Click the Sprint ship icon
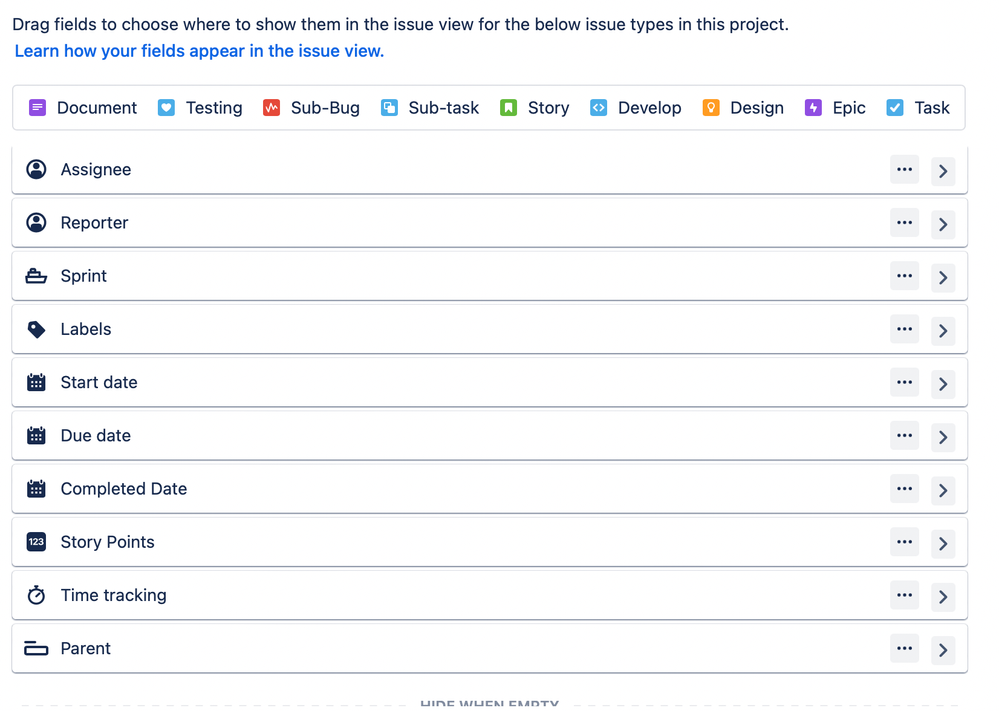The image size is (999, 711). tap(36, 276)
